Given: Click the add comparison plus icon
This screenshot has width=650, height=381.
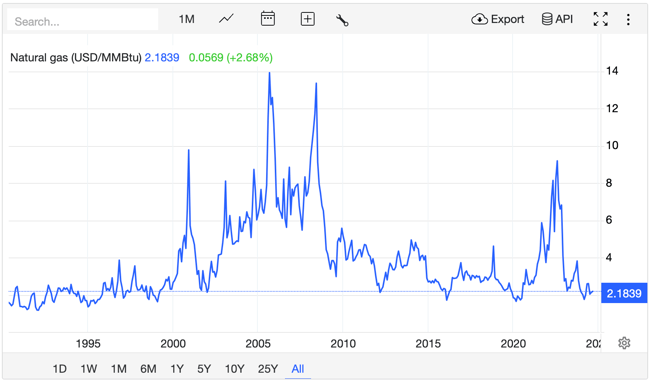Looking at the screenshot, I should tap(308, 19).
